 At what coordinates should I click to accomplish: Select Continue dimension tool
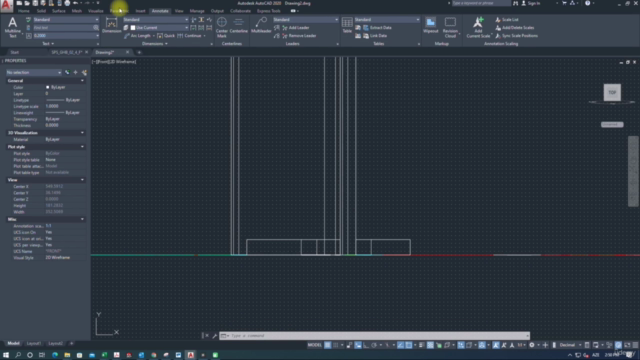coord(189,36)
